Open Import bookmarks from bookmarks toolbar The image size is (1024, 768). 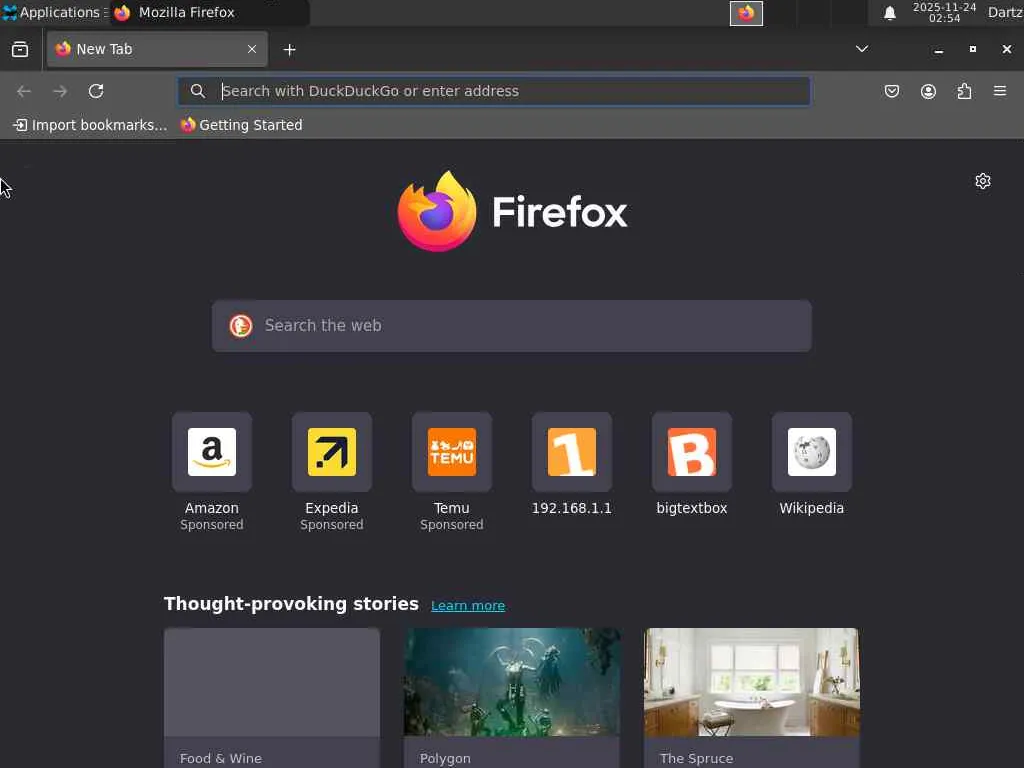click(x=90, y=125)
